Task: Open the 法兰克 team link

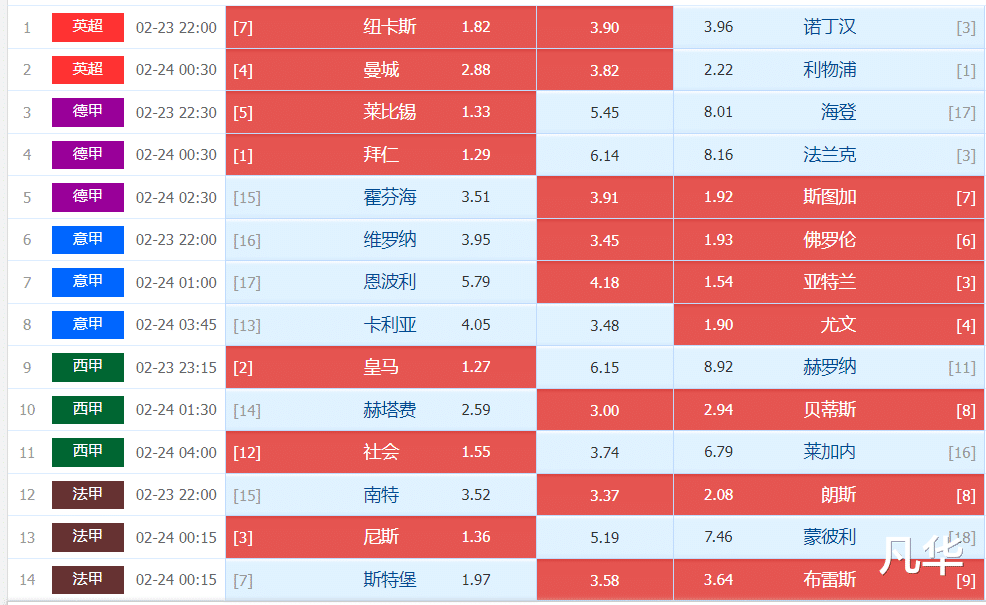Action: [829, 155]
